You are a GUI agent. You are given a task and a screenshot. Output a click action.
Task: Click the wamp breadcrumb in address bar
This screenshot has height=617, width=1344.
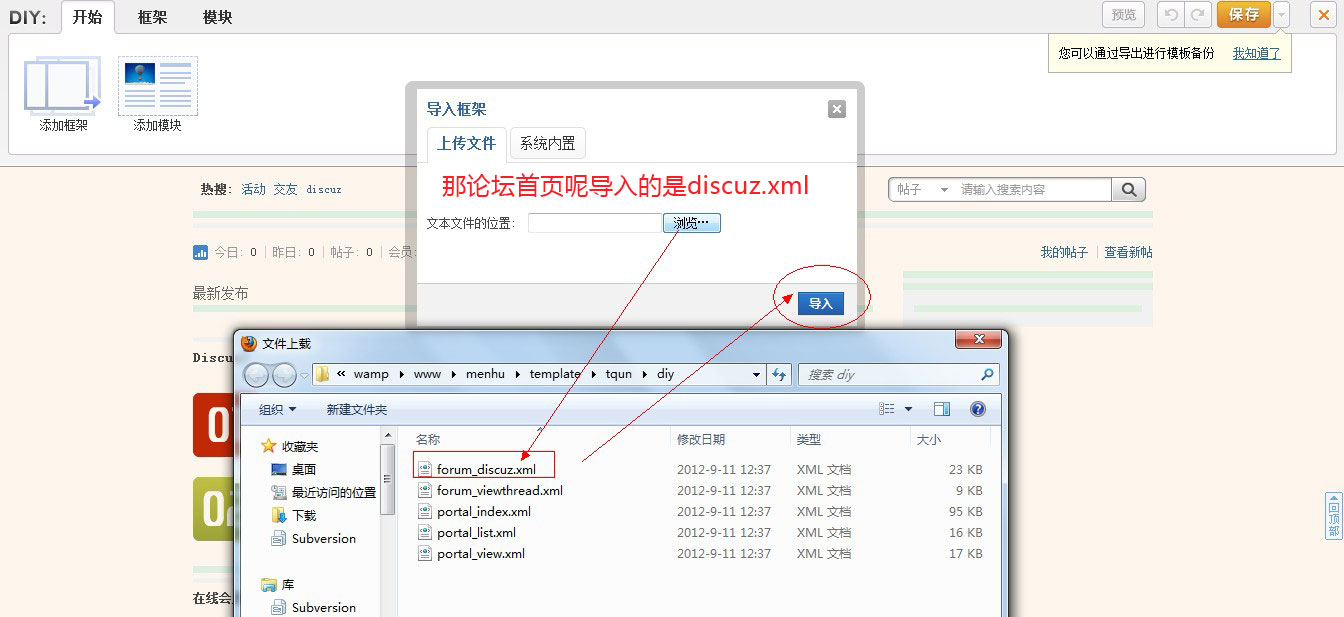(371, 374)
